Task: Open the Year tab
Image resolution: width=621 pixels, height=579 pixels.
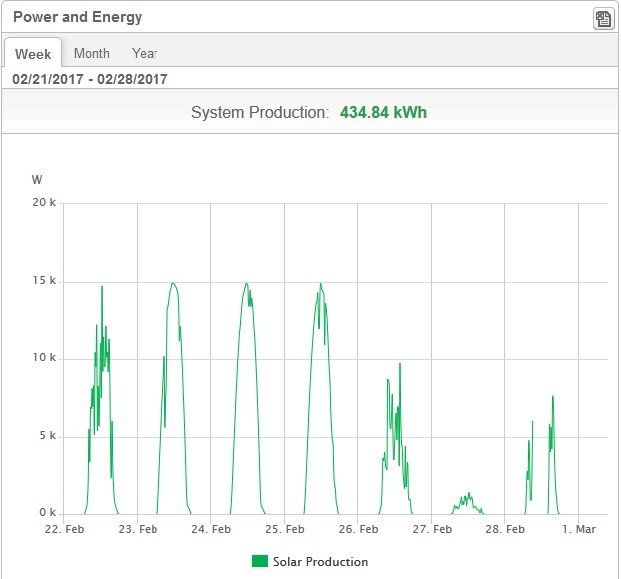Action: click(145, 53)
